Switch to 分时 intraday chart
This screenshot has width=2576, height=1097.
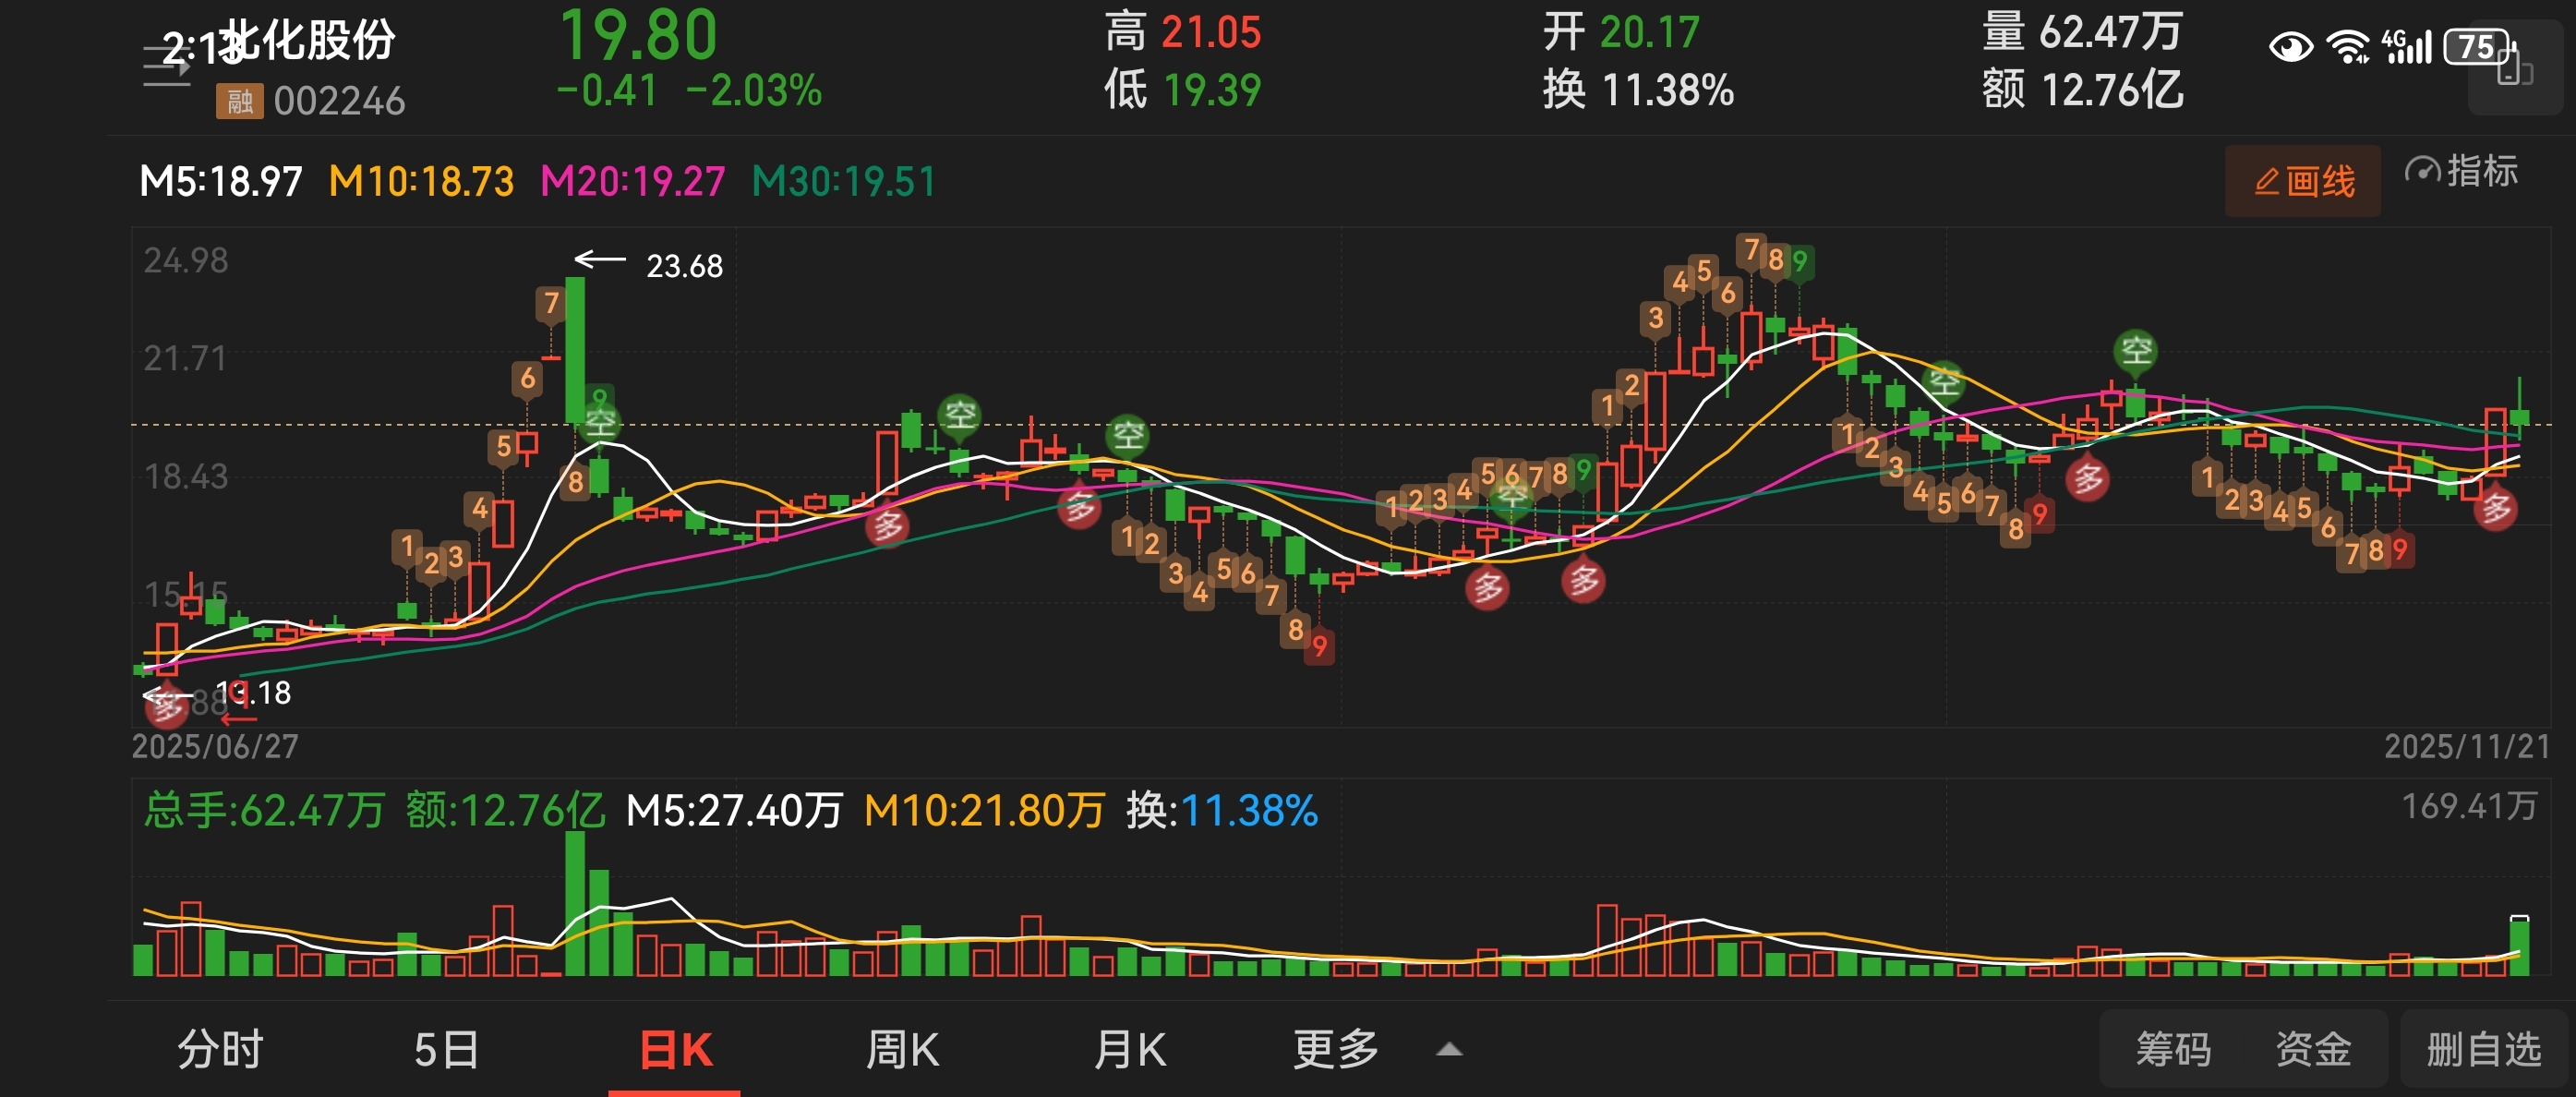click(x=220, y=1050)
